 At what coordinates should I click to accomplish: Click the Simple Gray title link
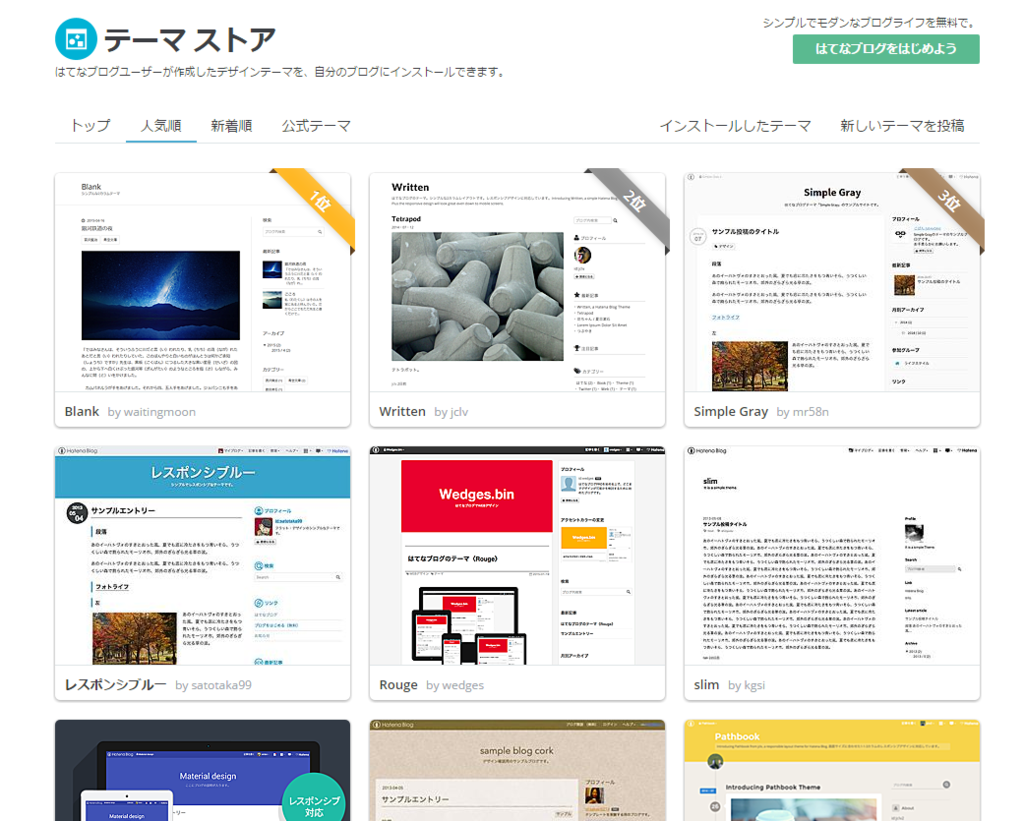(731, 411)
